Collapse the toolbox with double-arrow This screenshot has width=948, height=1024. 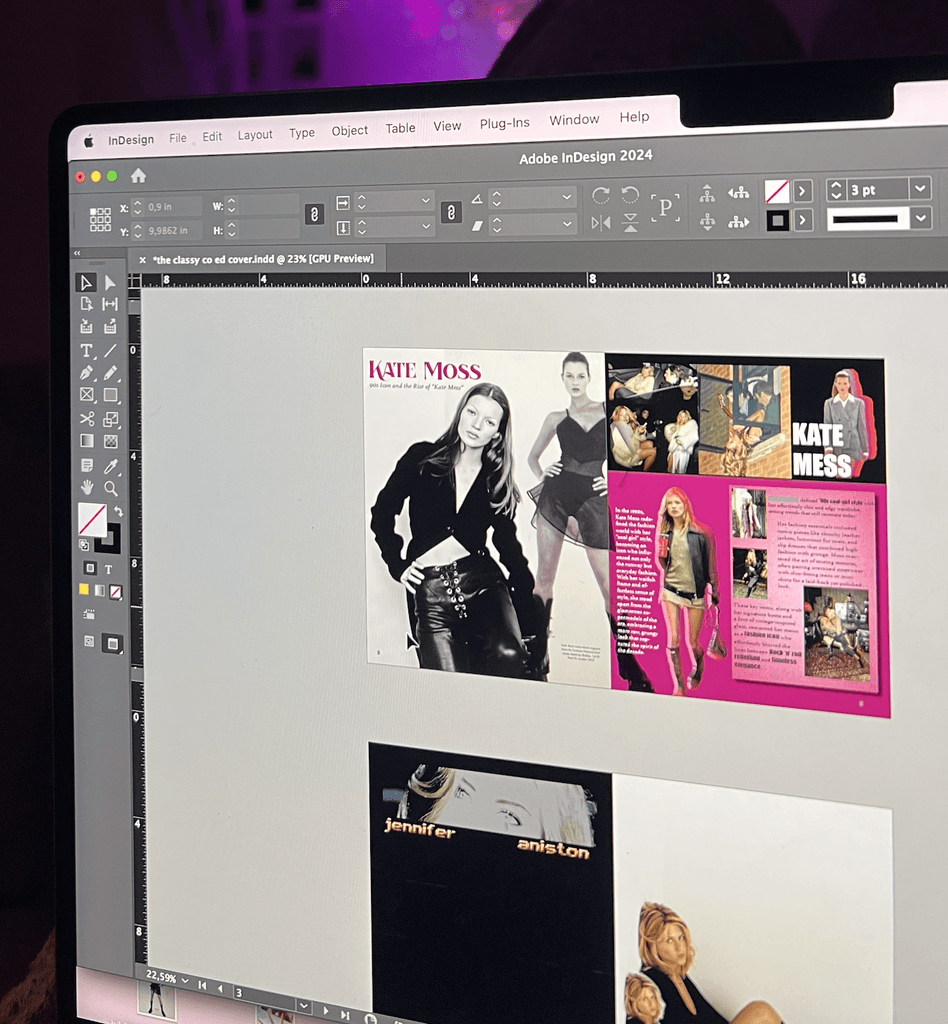(x=77, y=253)
